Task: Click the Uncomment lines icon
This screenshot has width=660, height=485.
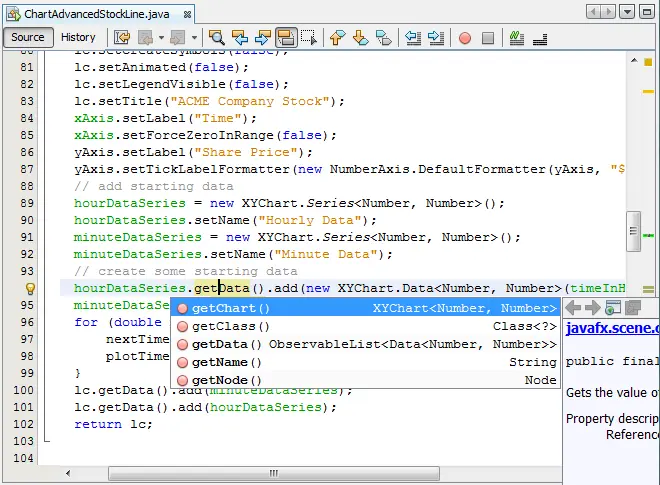Action: [540, 40]
